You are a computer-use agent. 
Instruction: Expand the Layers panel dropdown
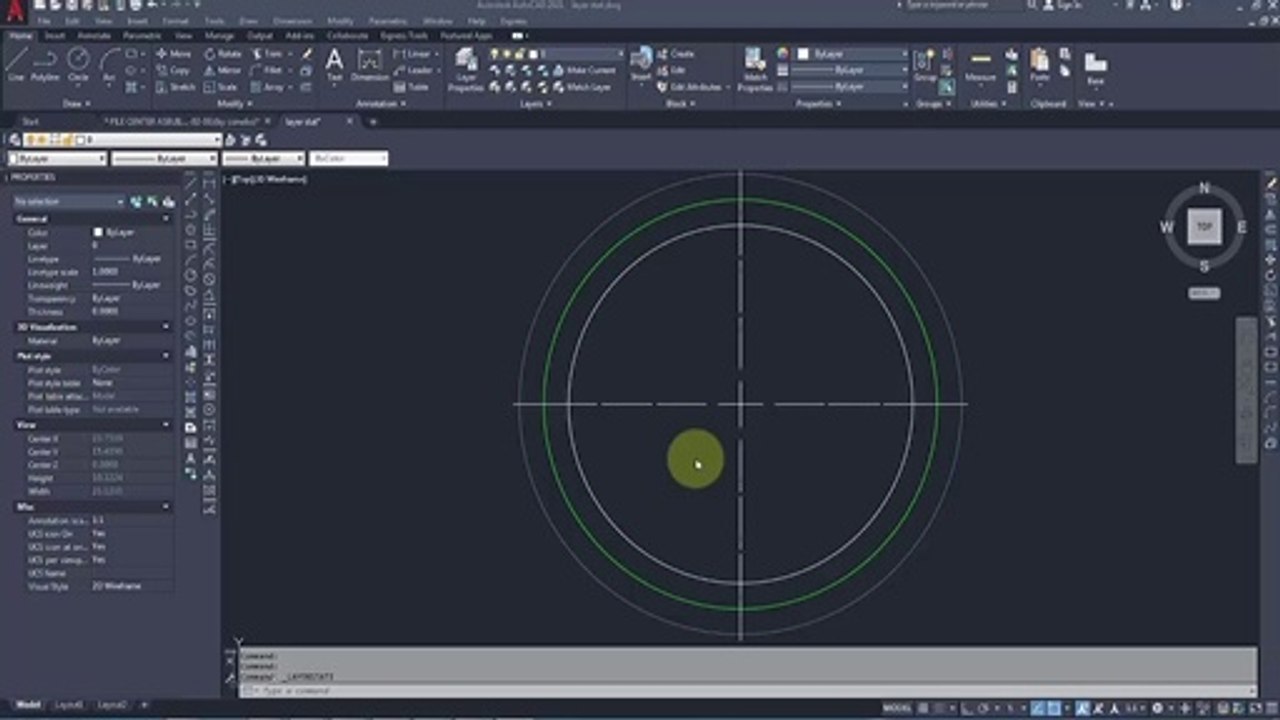click(534, 103)
